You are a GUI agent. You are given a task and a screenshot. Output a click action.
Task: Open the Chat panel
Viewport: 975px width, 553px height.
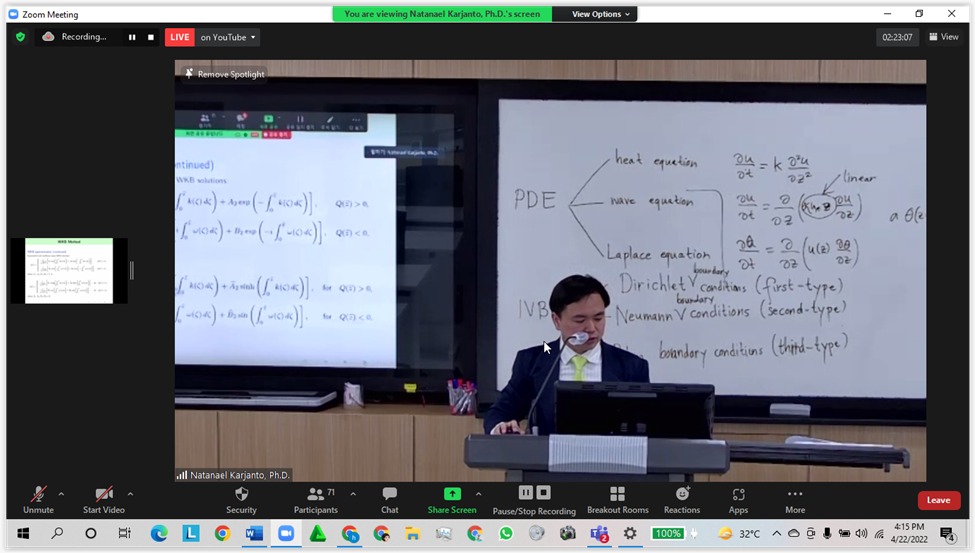tap(389, 495)
